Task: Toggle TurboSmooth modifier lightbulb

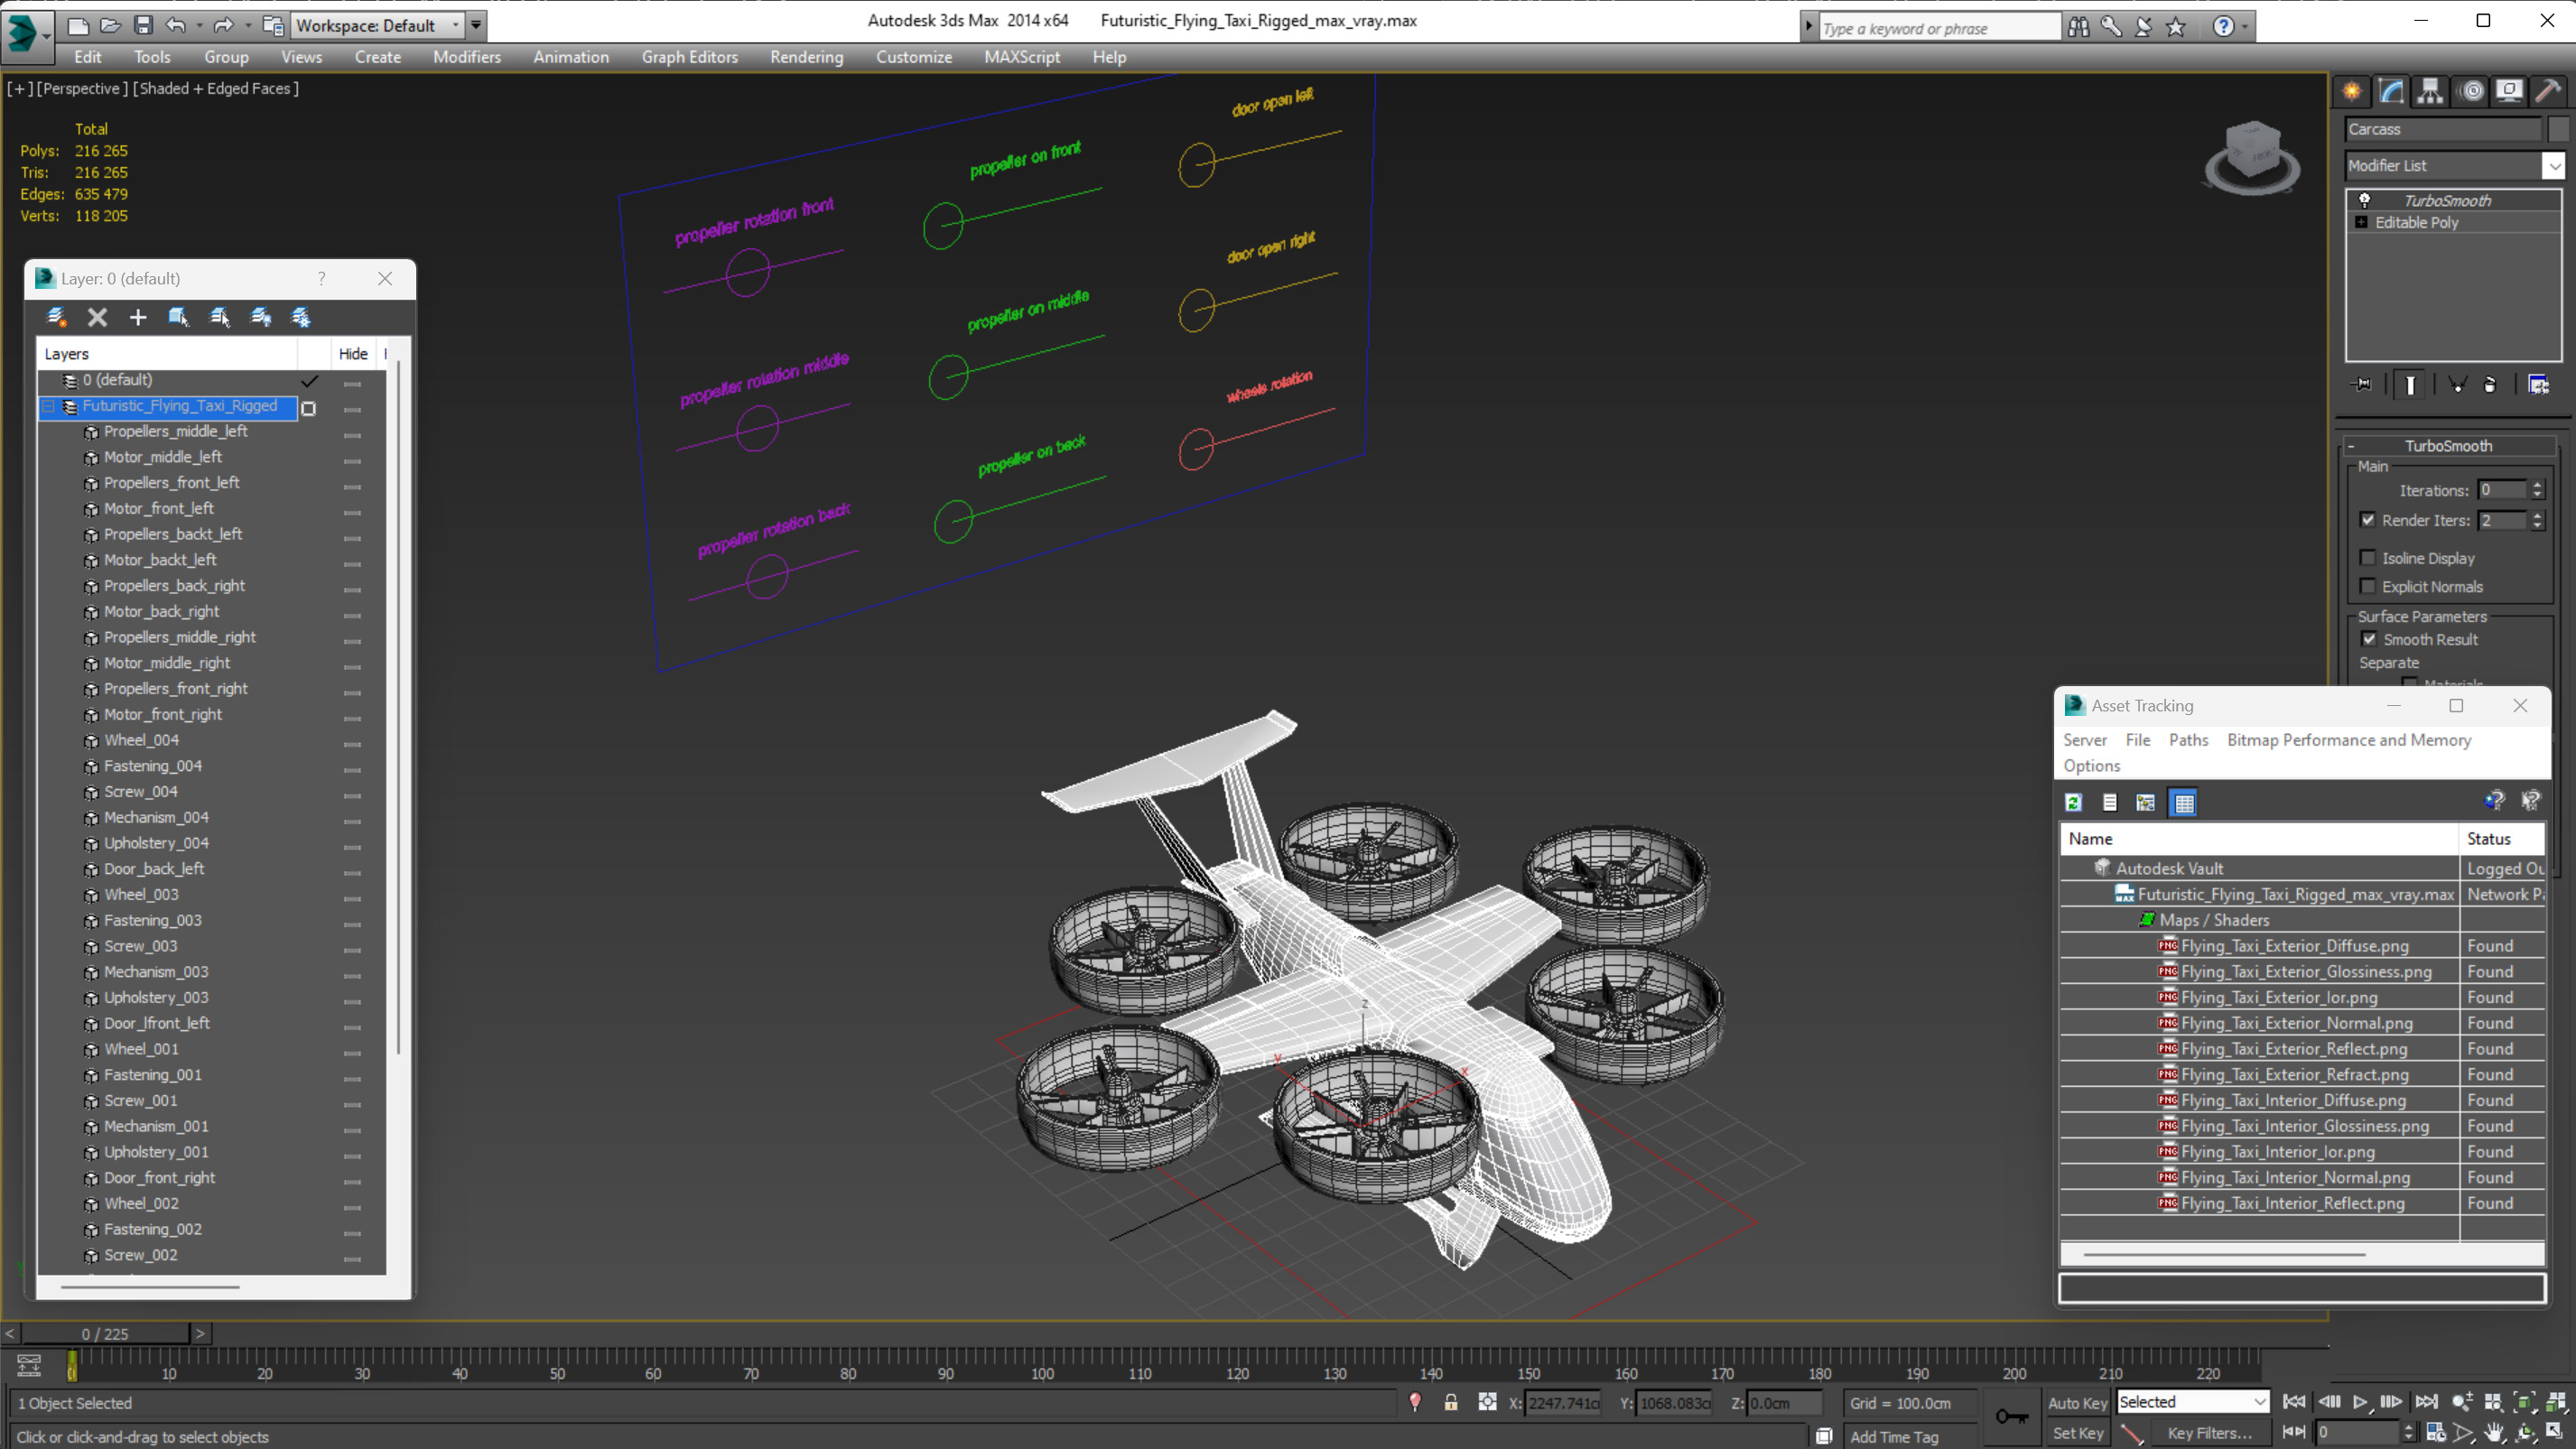Action: pyautogui.click(x=2365, y=201)
